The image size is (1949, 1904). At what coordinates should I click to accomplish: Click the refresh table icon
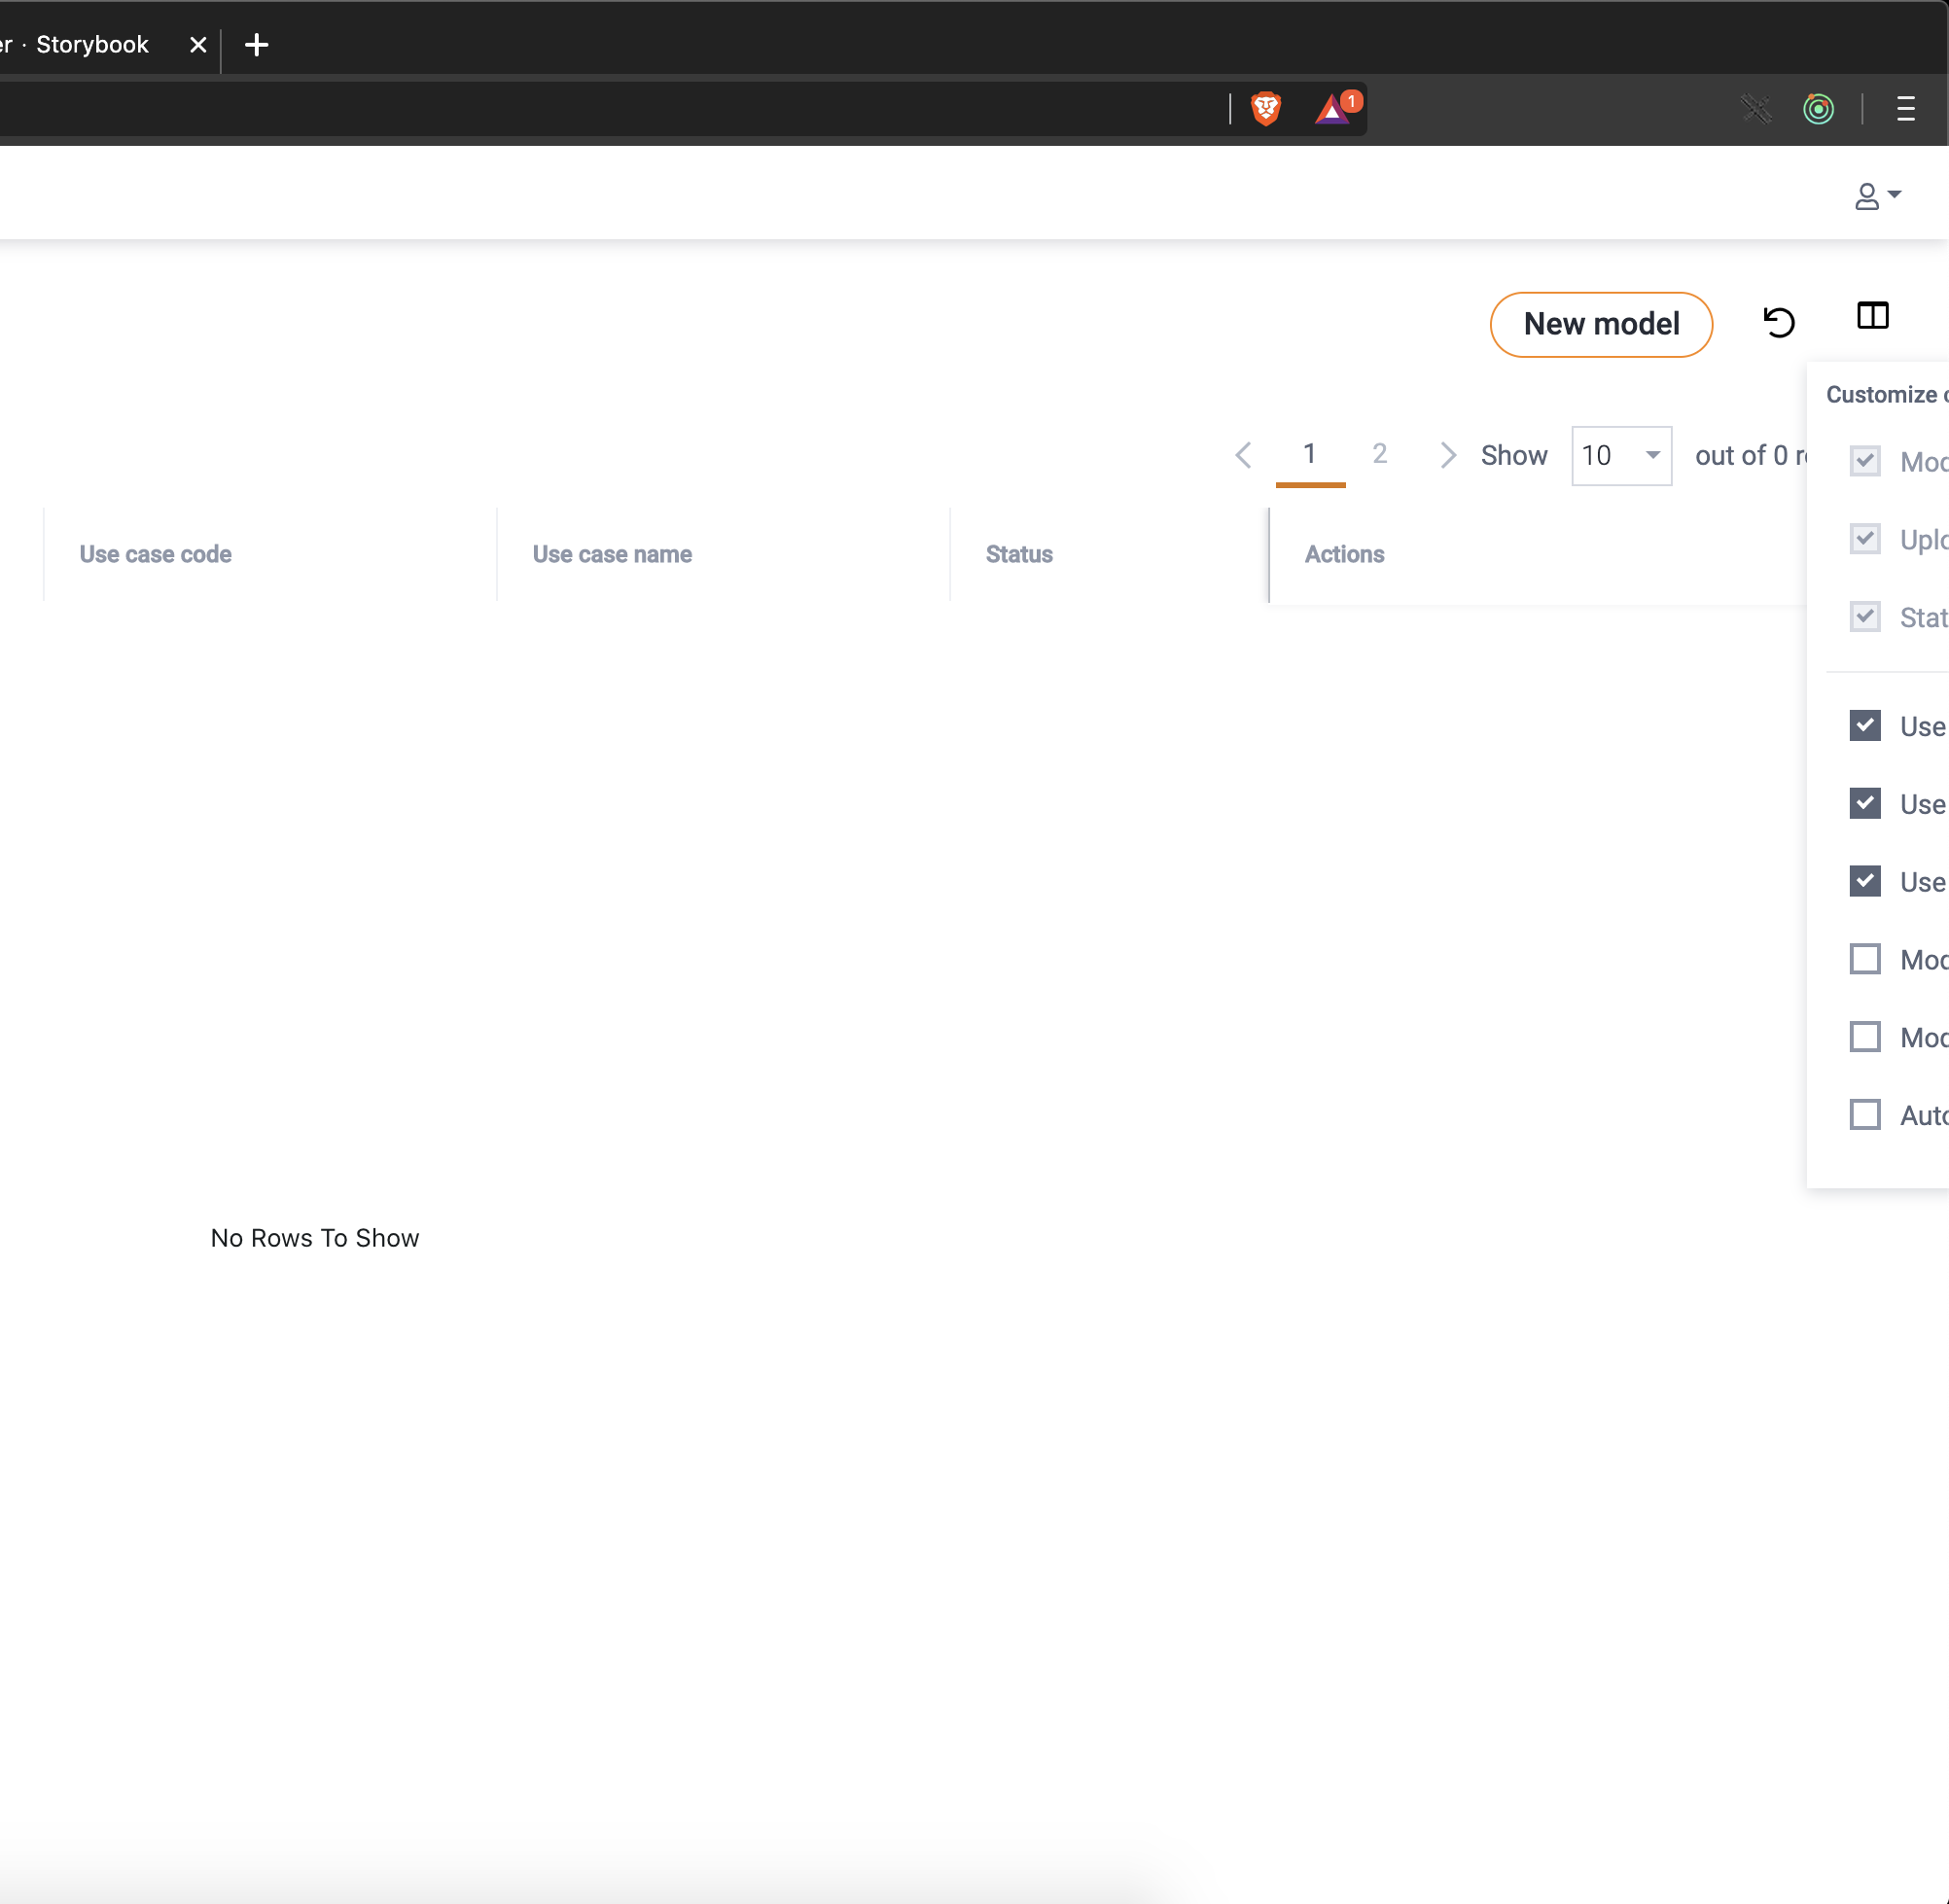point(1778,322)
